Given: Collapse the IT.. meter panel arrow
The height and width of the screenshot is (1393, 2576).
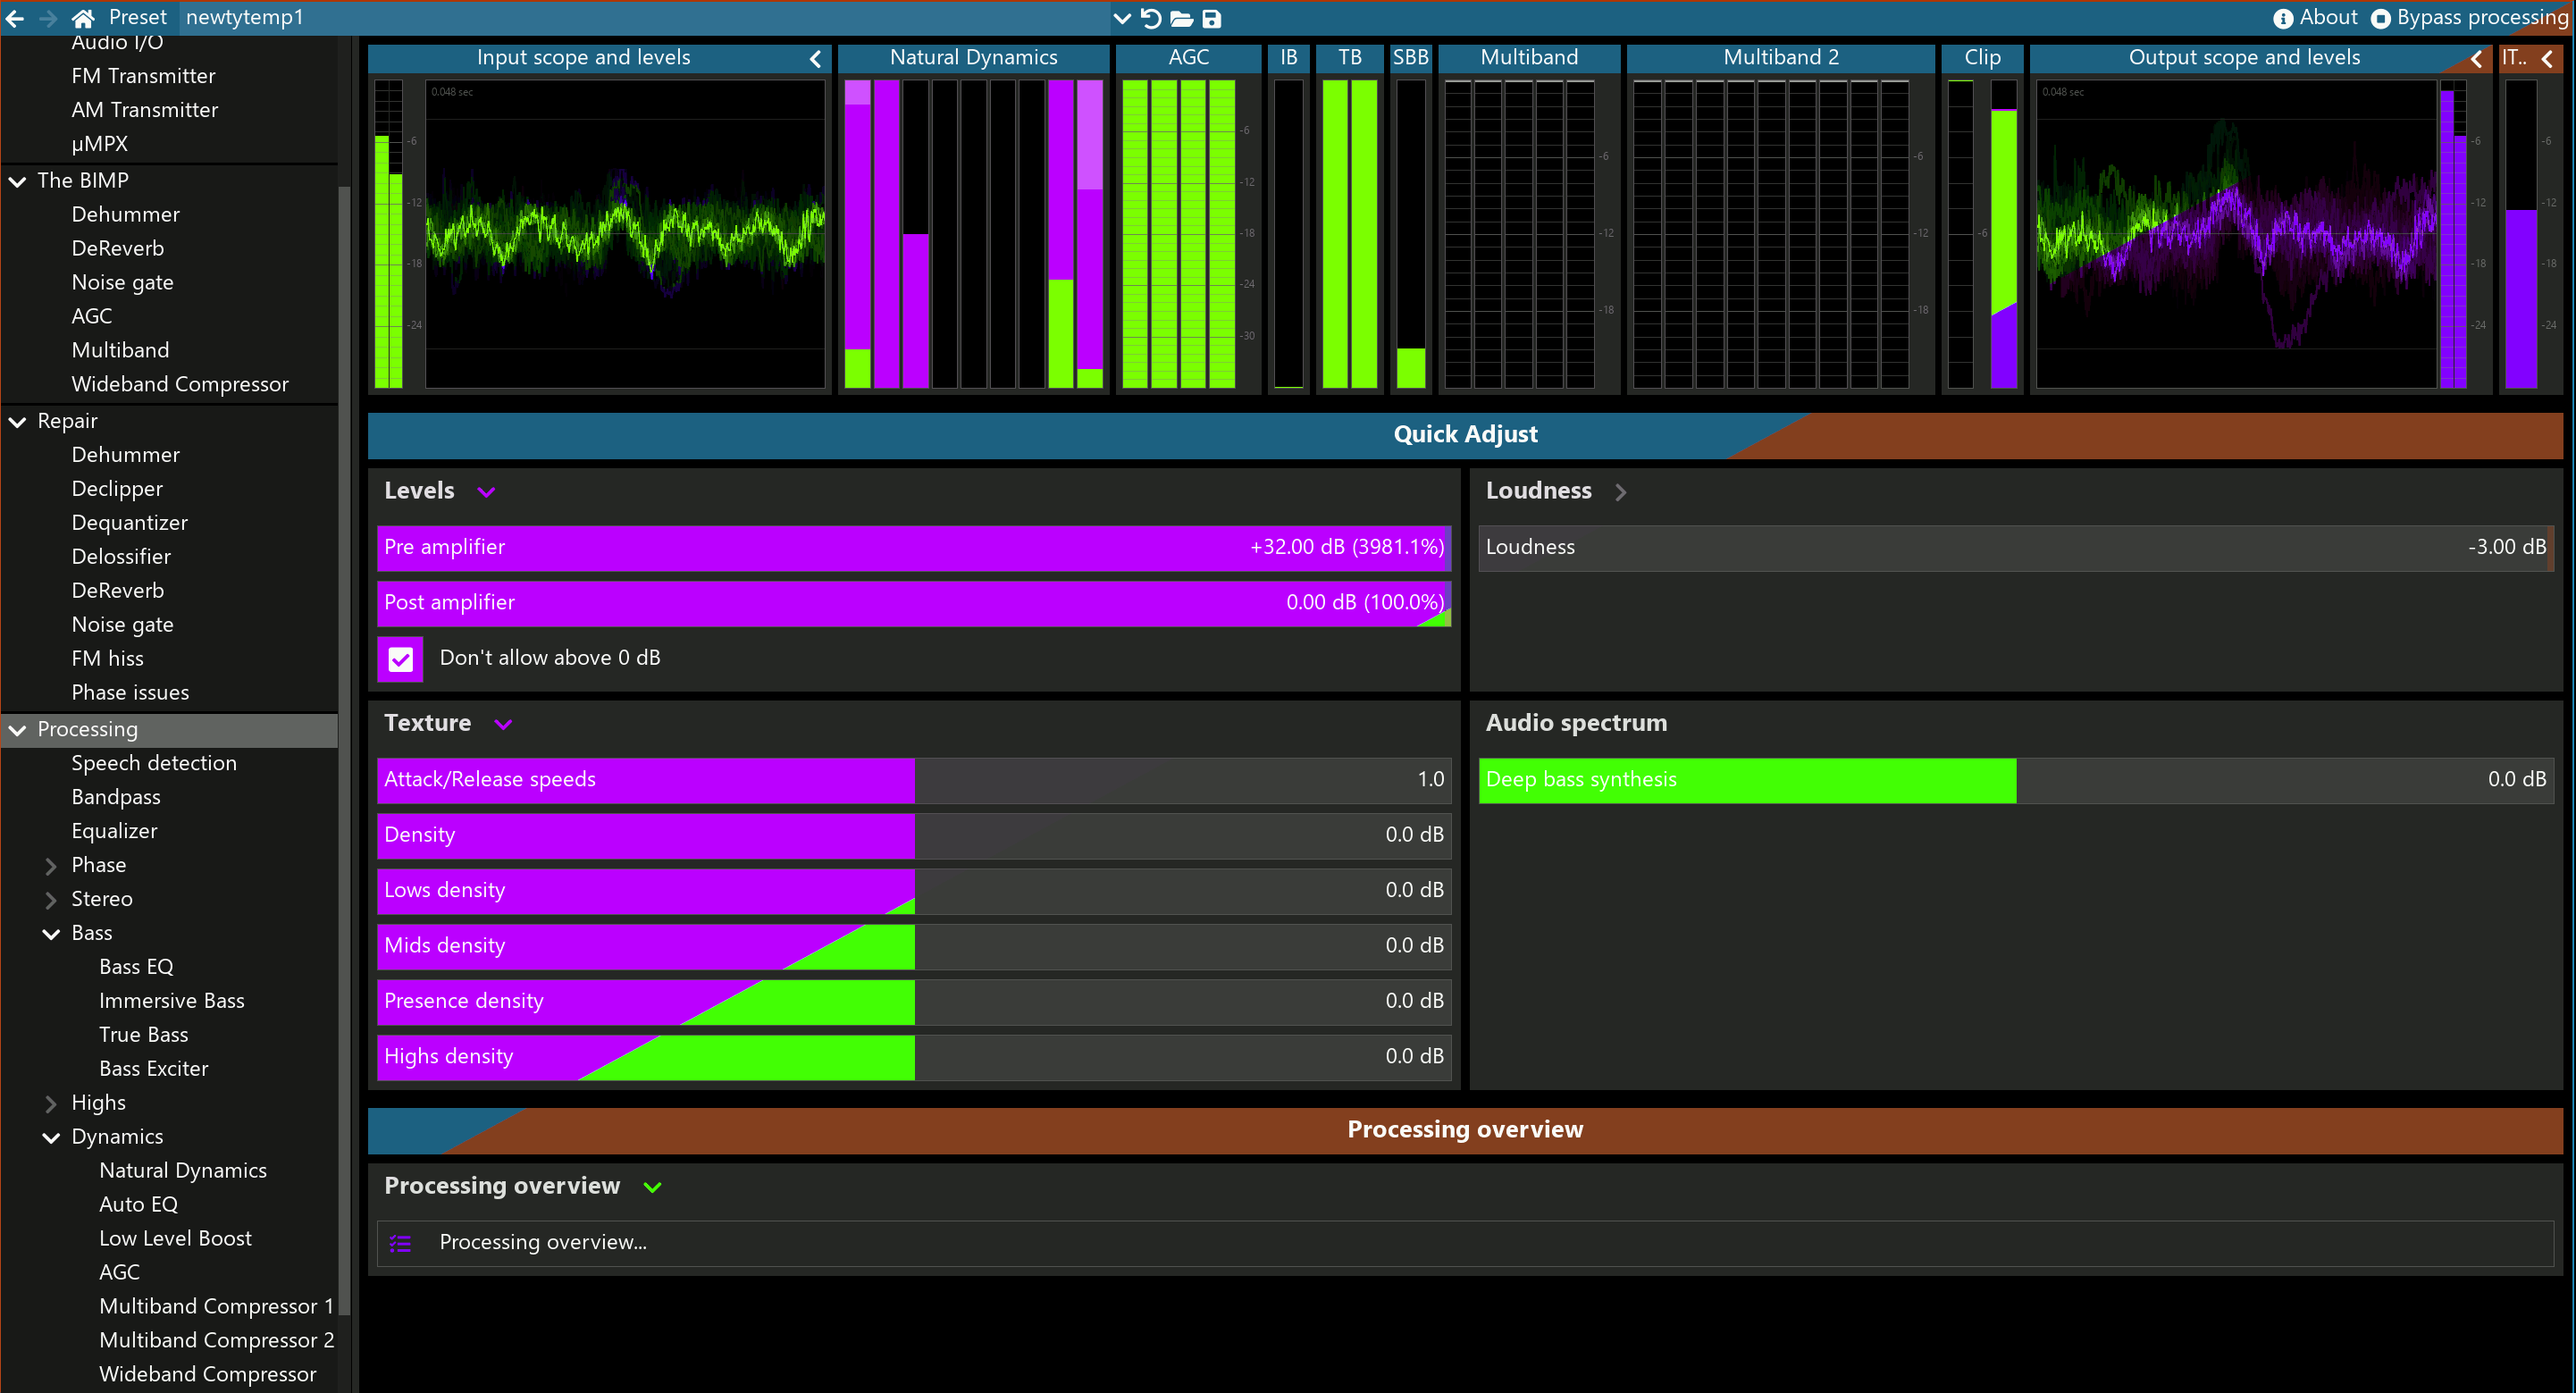Looking at the screenshot, I should 2547,58.
